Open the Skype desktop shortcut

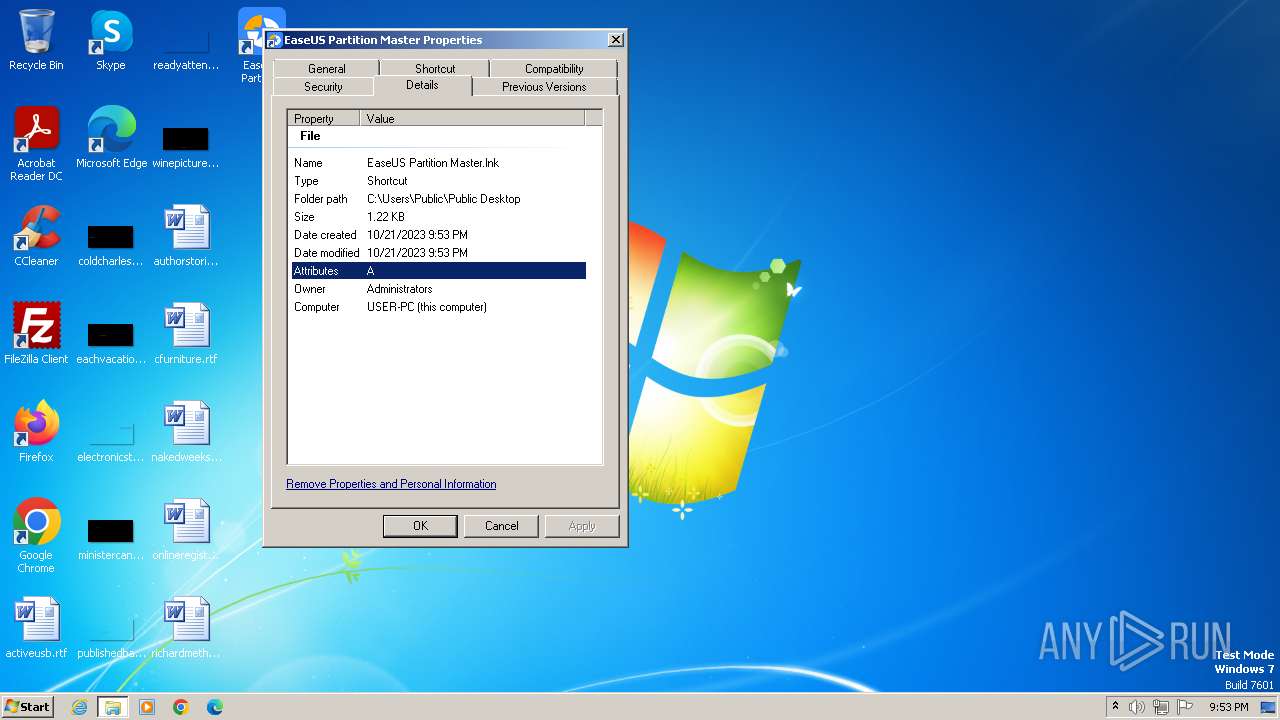coord(111,40)
